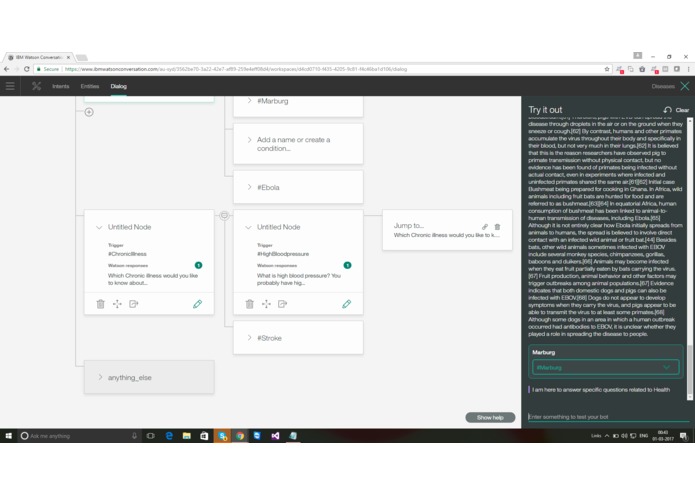
Task: Click the Chrome icon in the taskbar
Action: coord(240,436)
